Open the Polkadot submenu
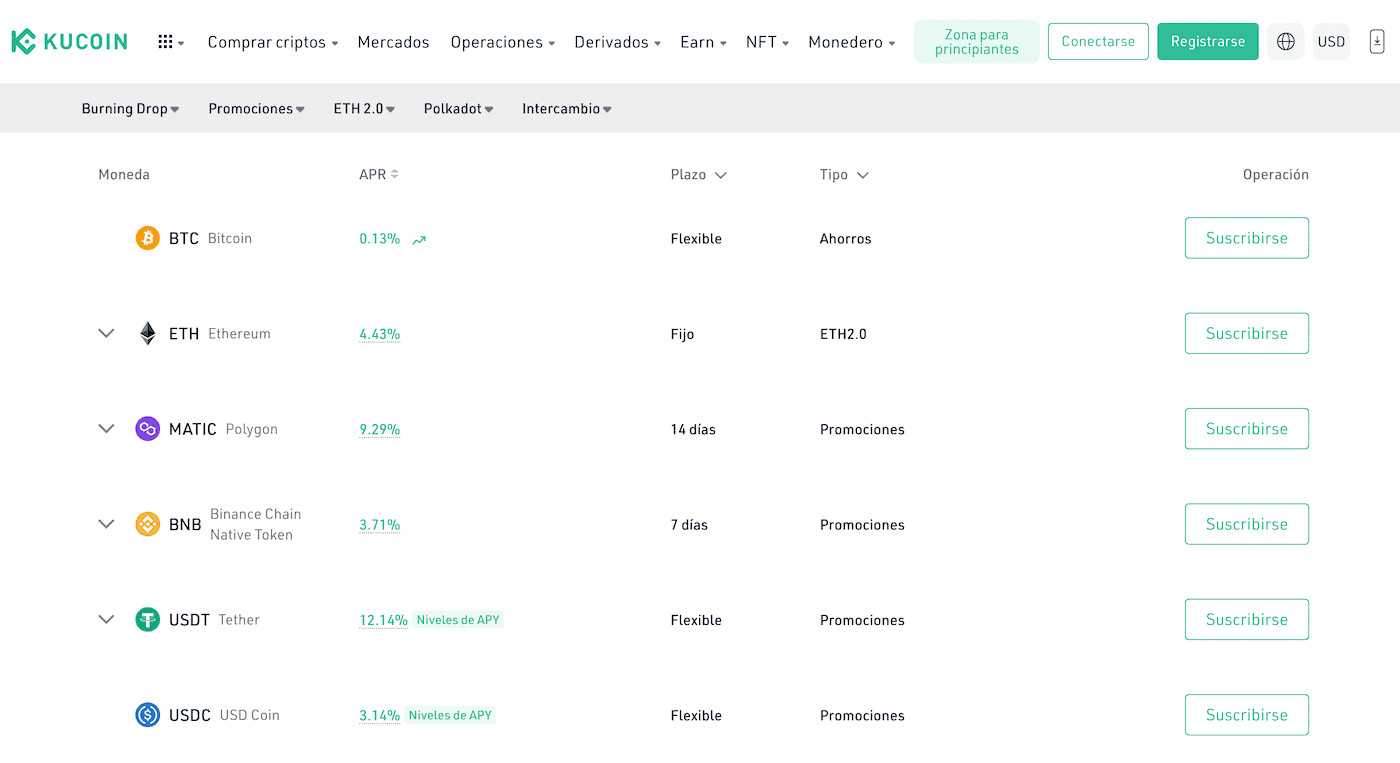 [x=458, y=109]
